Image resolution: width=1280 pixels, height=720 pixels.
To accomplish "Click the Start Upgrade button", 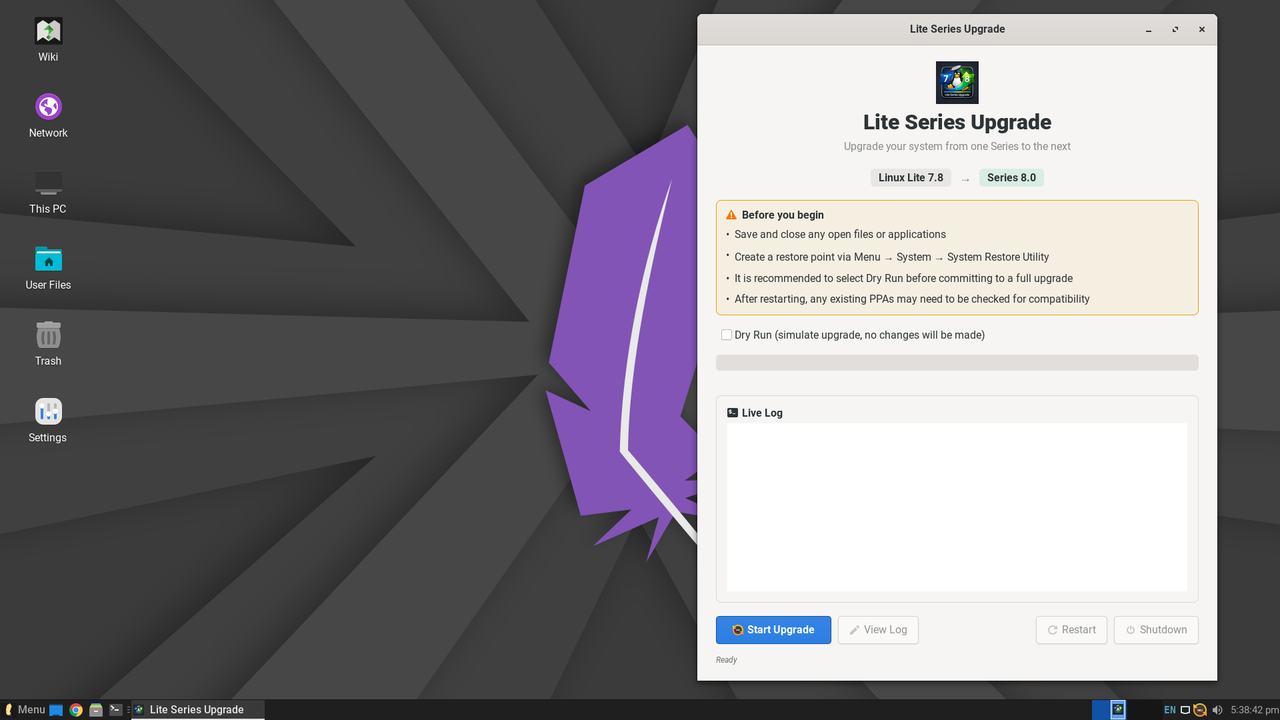I will (x=773, y=630).
